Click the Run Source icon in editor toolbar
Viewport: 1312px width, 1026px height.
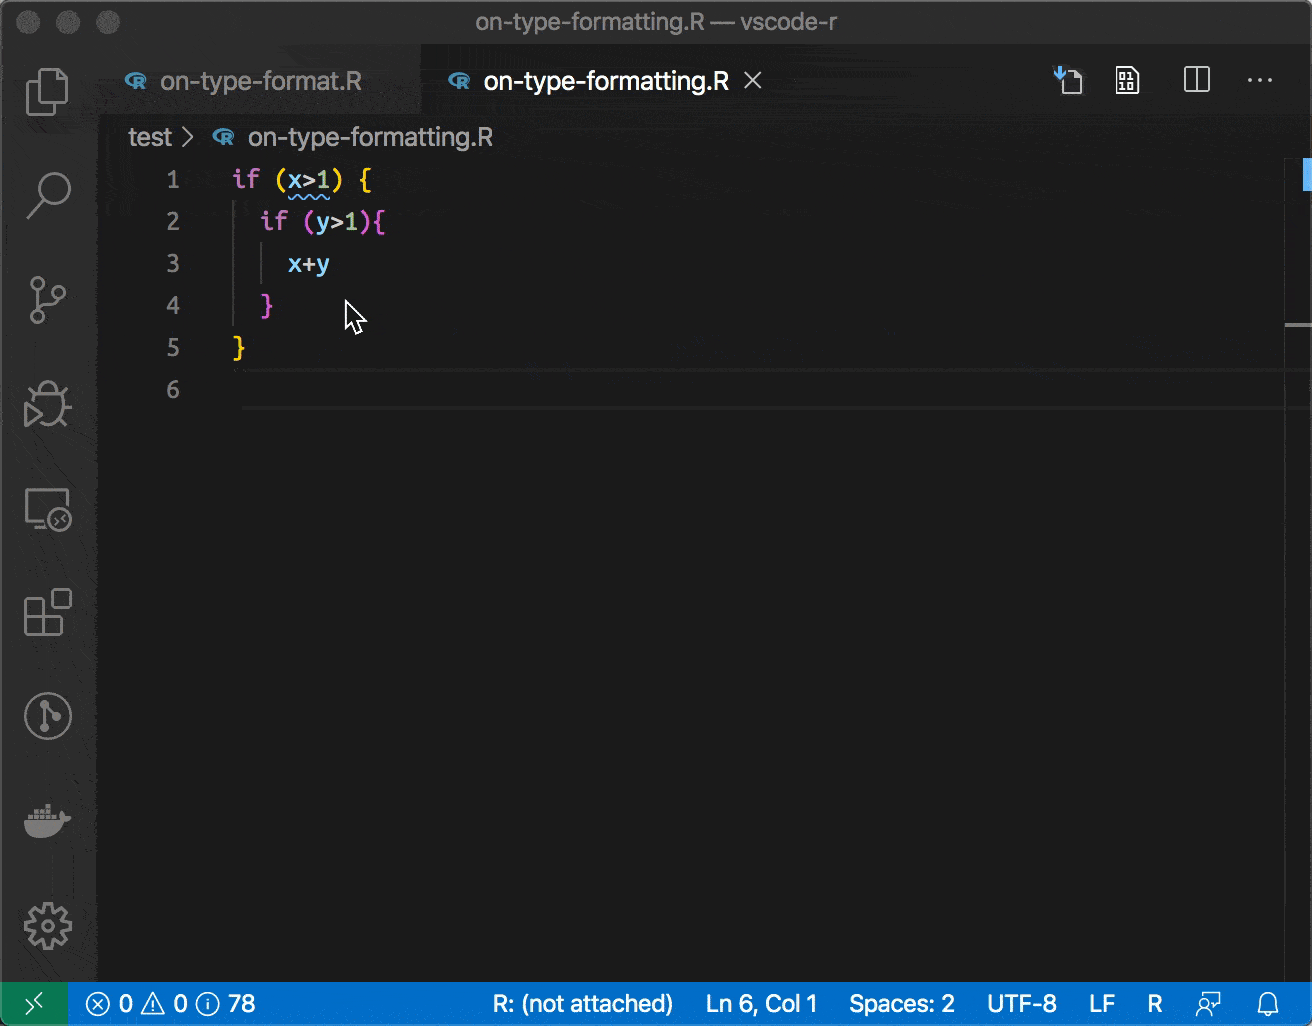coord(1068,80)
